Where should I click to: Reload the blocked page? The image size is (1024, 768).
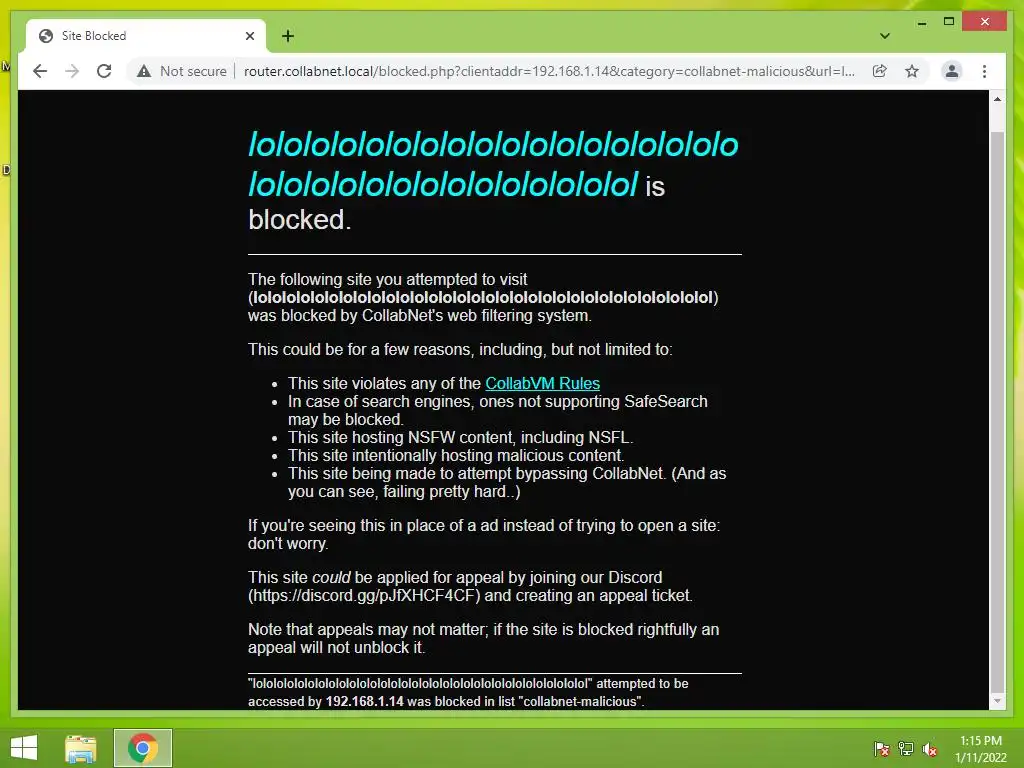pos(104,71)
